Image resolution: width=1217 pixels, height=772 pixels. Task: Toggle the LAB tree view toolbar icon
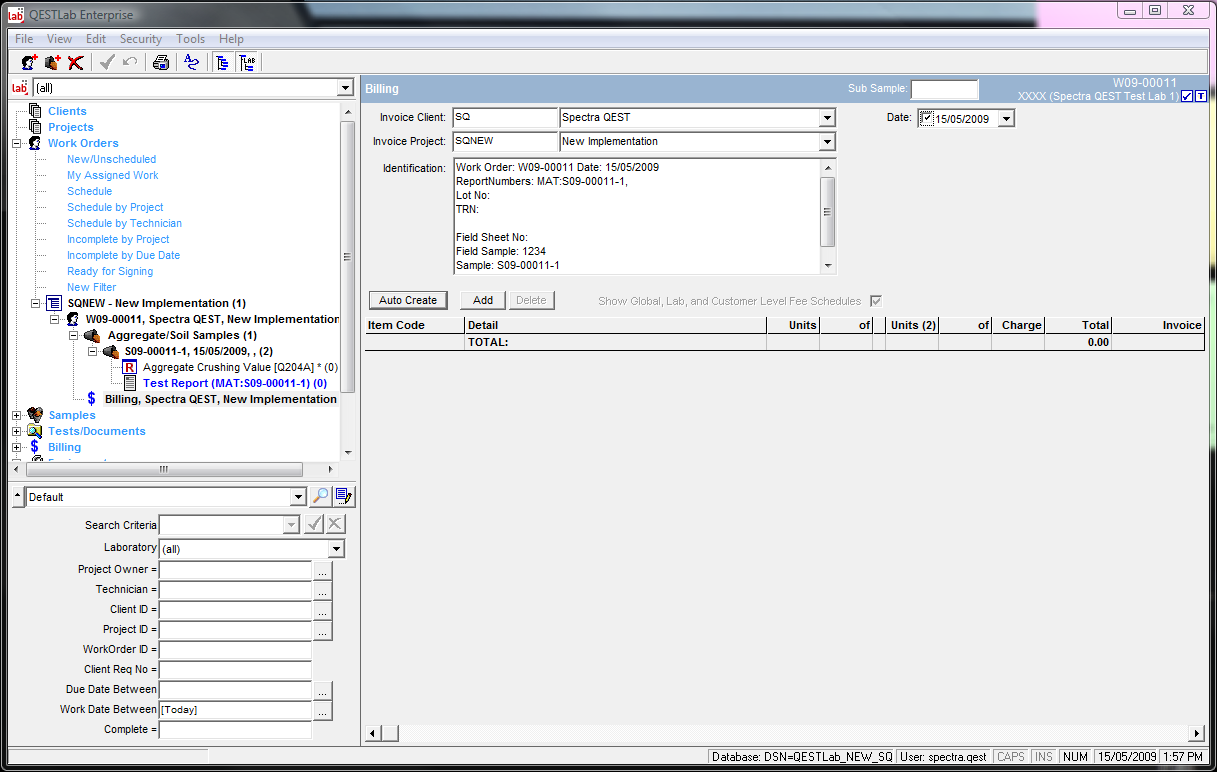[248, 62]
